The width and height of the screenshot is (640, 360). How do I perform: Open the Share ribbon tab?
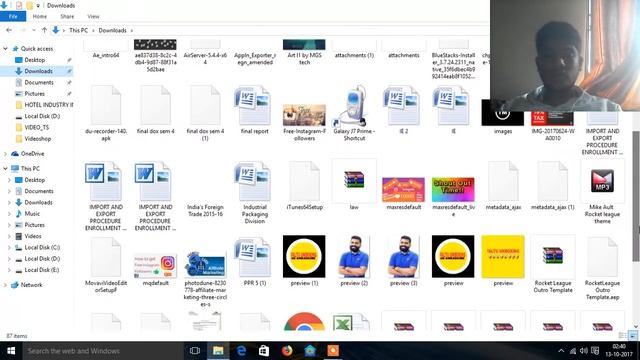click(67, 16)
